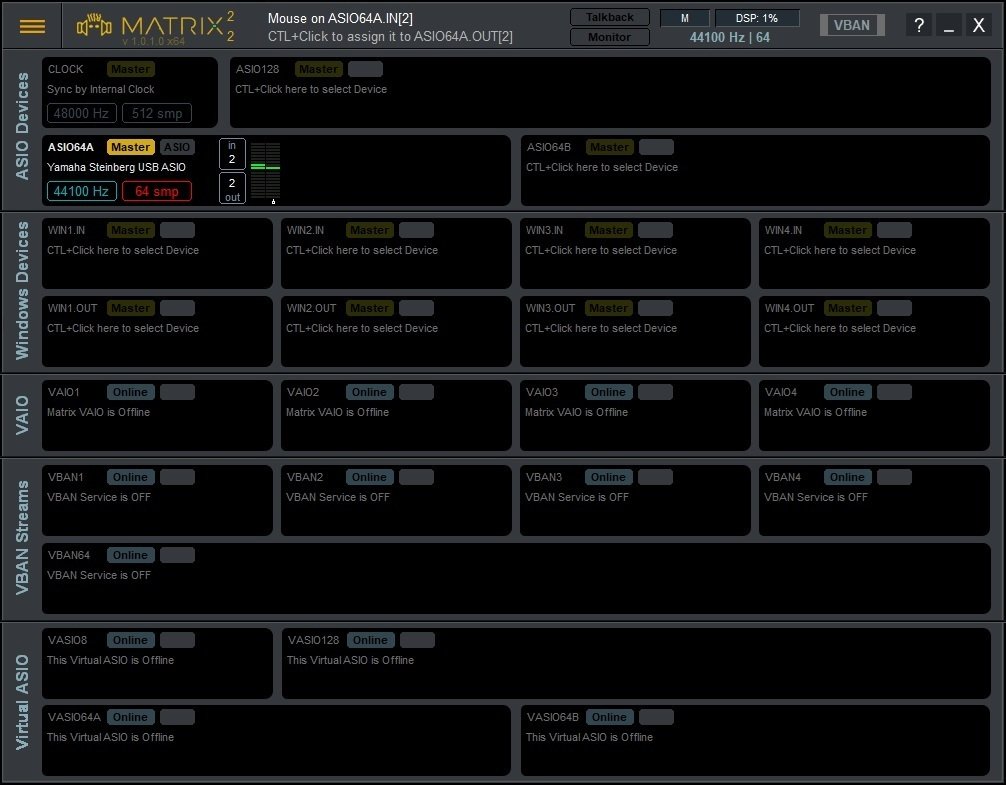1006x785 pixels.
Task: Toggle Online on VASIO64B
Action: (x=610, y=717)
